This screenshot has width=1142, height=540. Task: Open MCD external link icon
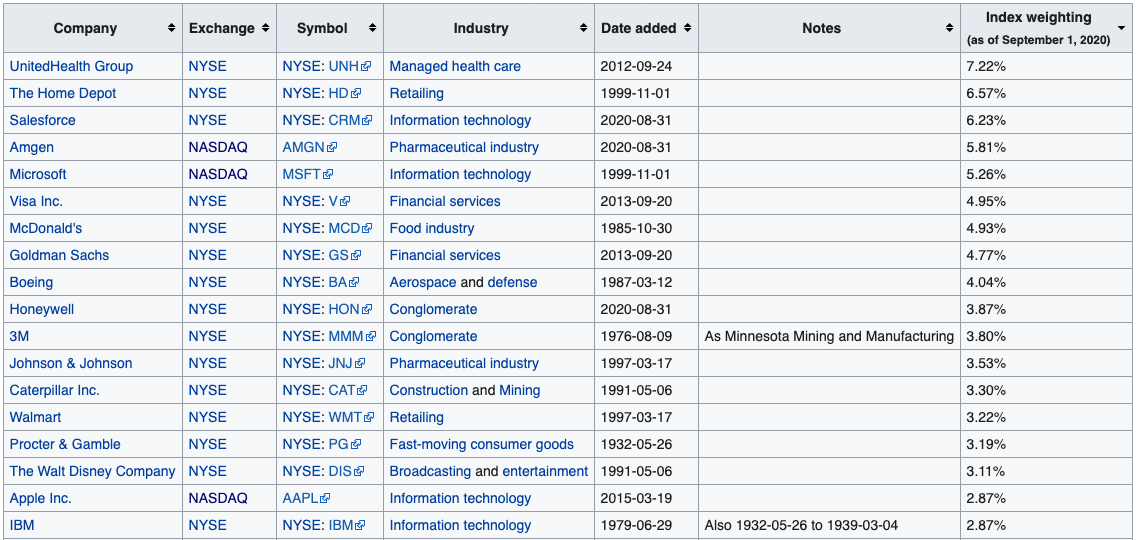pos(367,228)
